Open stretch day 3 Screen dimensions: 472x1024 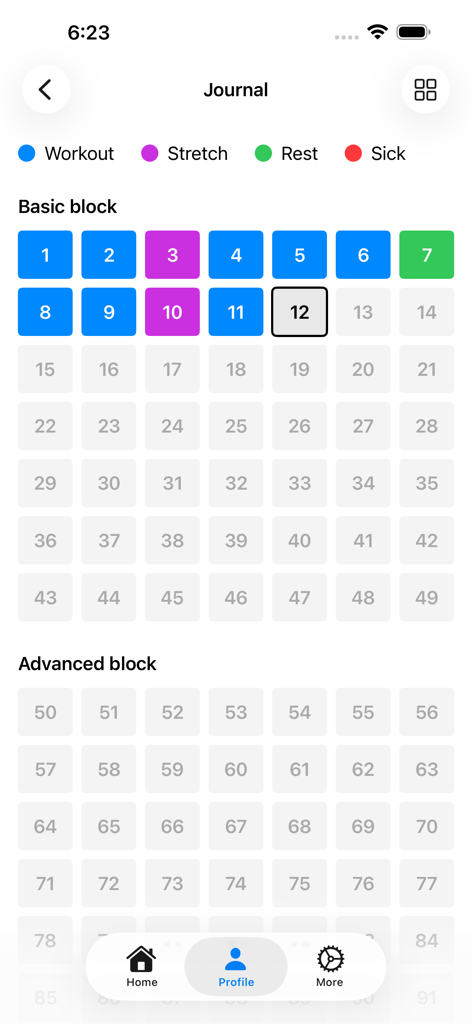tap(172, 255)
